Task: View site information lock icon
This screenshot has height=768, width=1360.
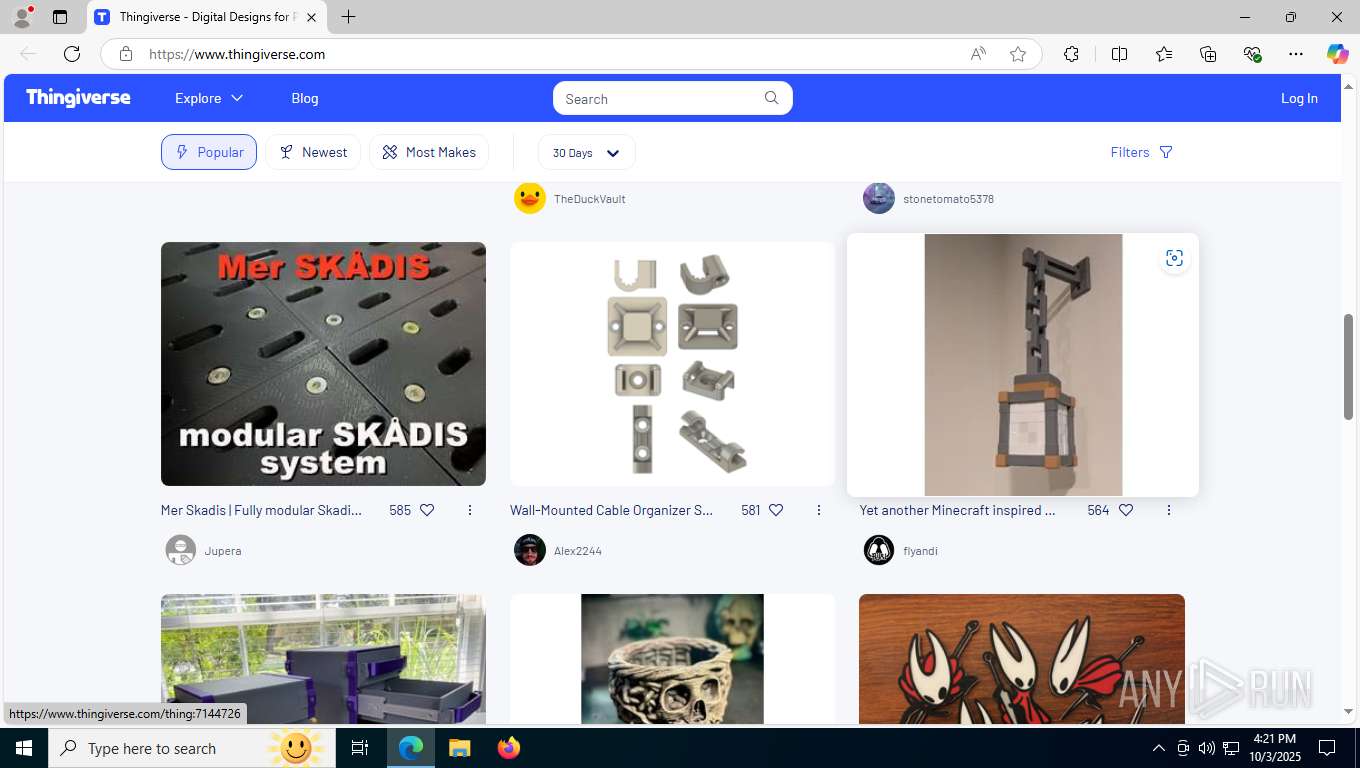Action: (126, 54)
